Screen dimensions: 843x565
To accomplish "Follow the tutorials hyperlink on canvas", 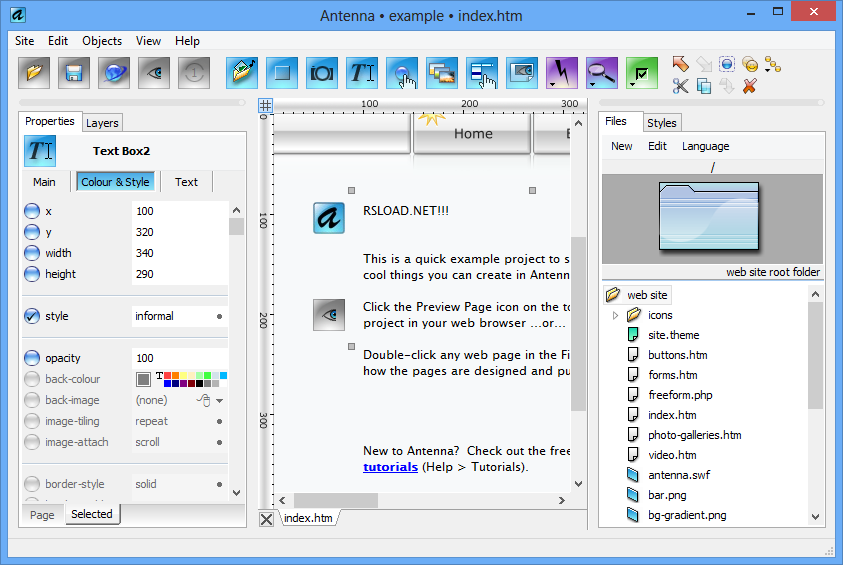I will [x=390, y=467].
